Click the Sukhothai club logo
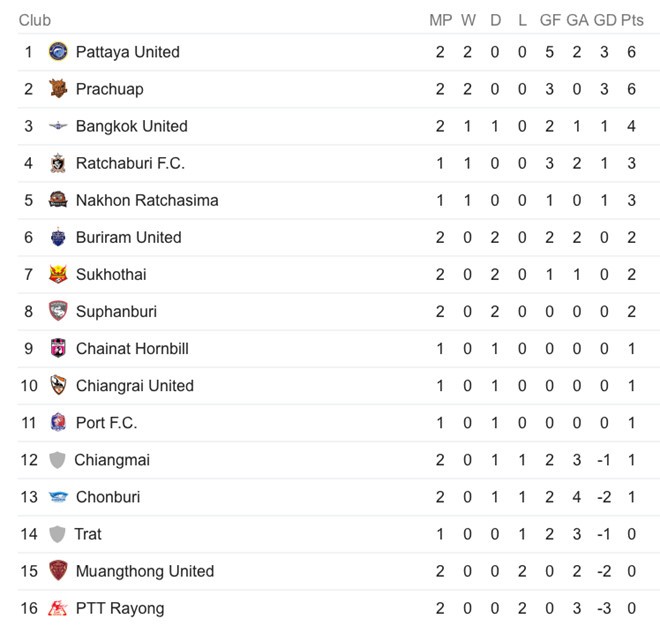 (x=58, y=274)
